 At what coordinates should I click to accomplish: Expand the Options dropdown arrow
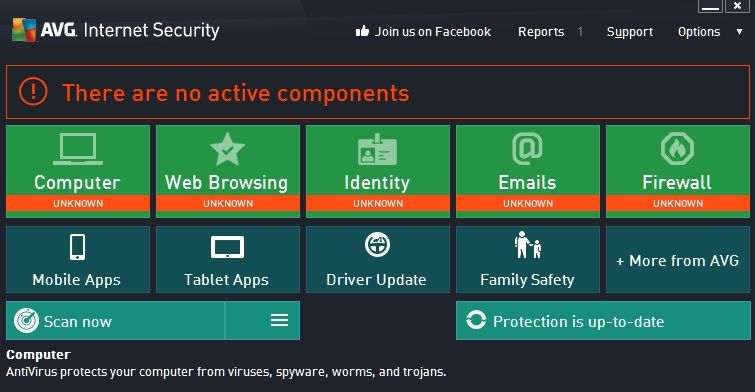(x=739, y=32)
